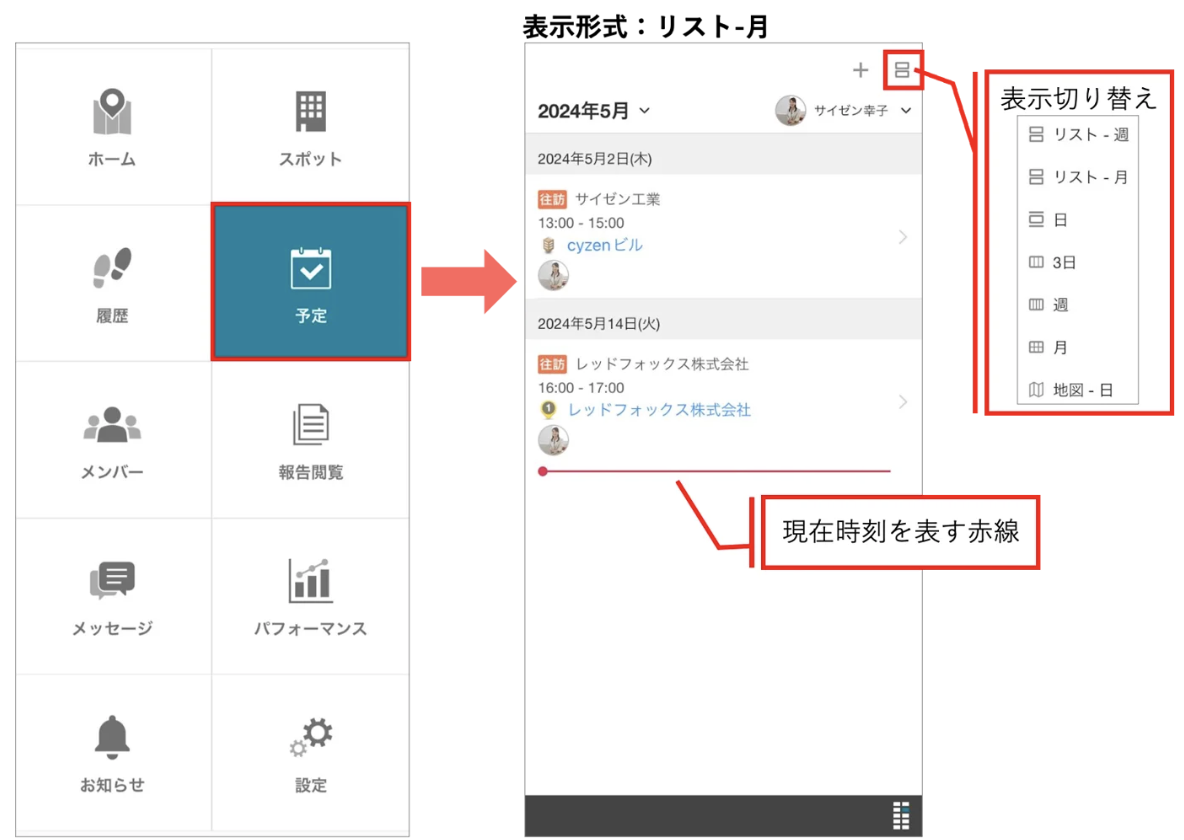
Task: Open サイゼン工業 entry via right chevron
Action: pos(903,237)
